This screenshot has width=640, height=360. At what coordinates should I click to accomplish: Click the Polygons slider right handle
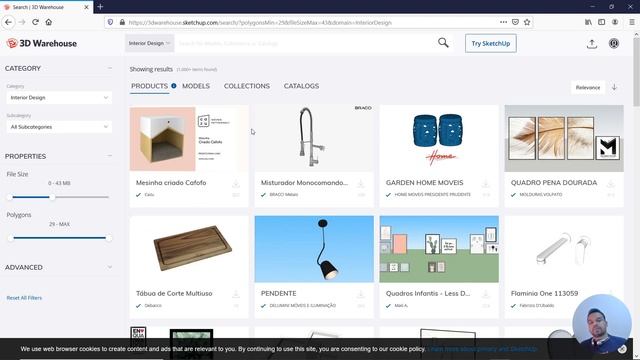click(x=109, y=238)
